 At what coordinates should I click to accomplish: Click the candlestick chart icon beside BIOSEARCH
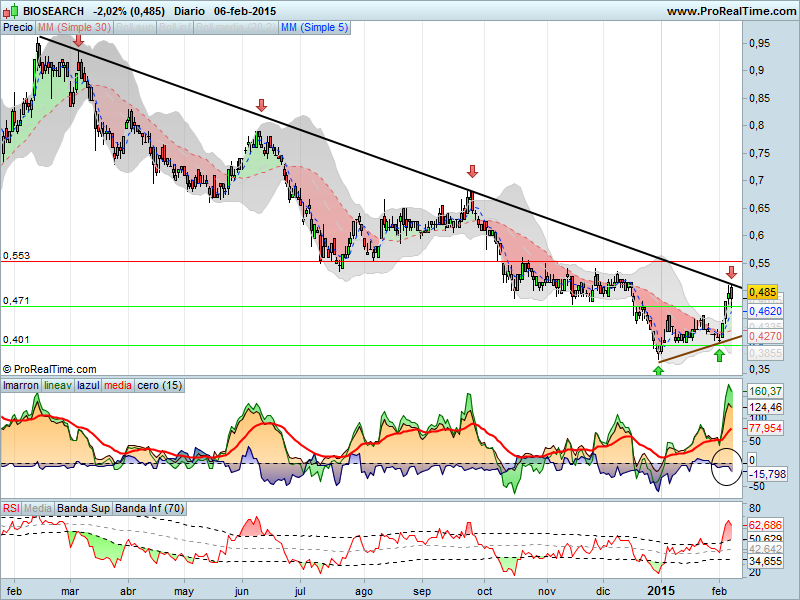coord(11,10)
